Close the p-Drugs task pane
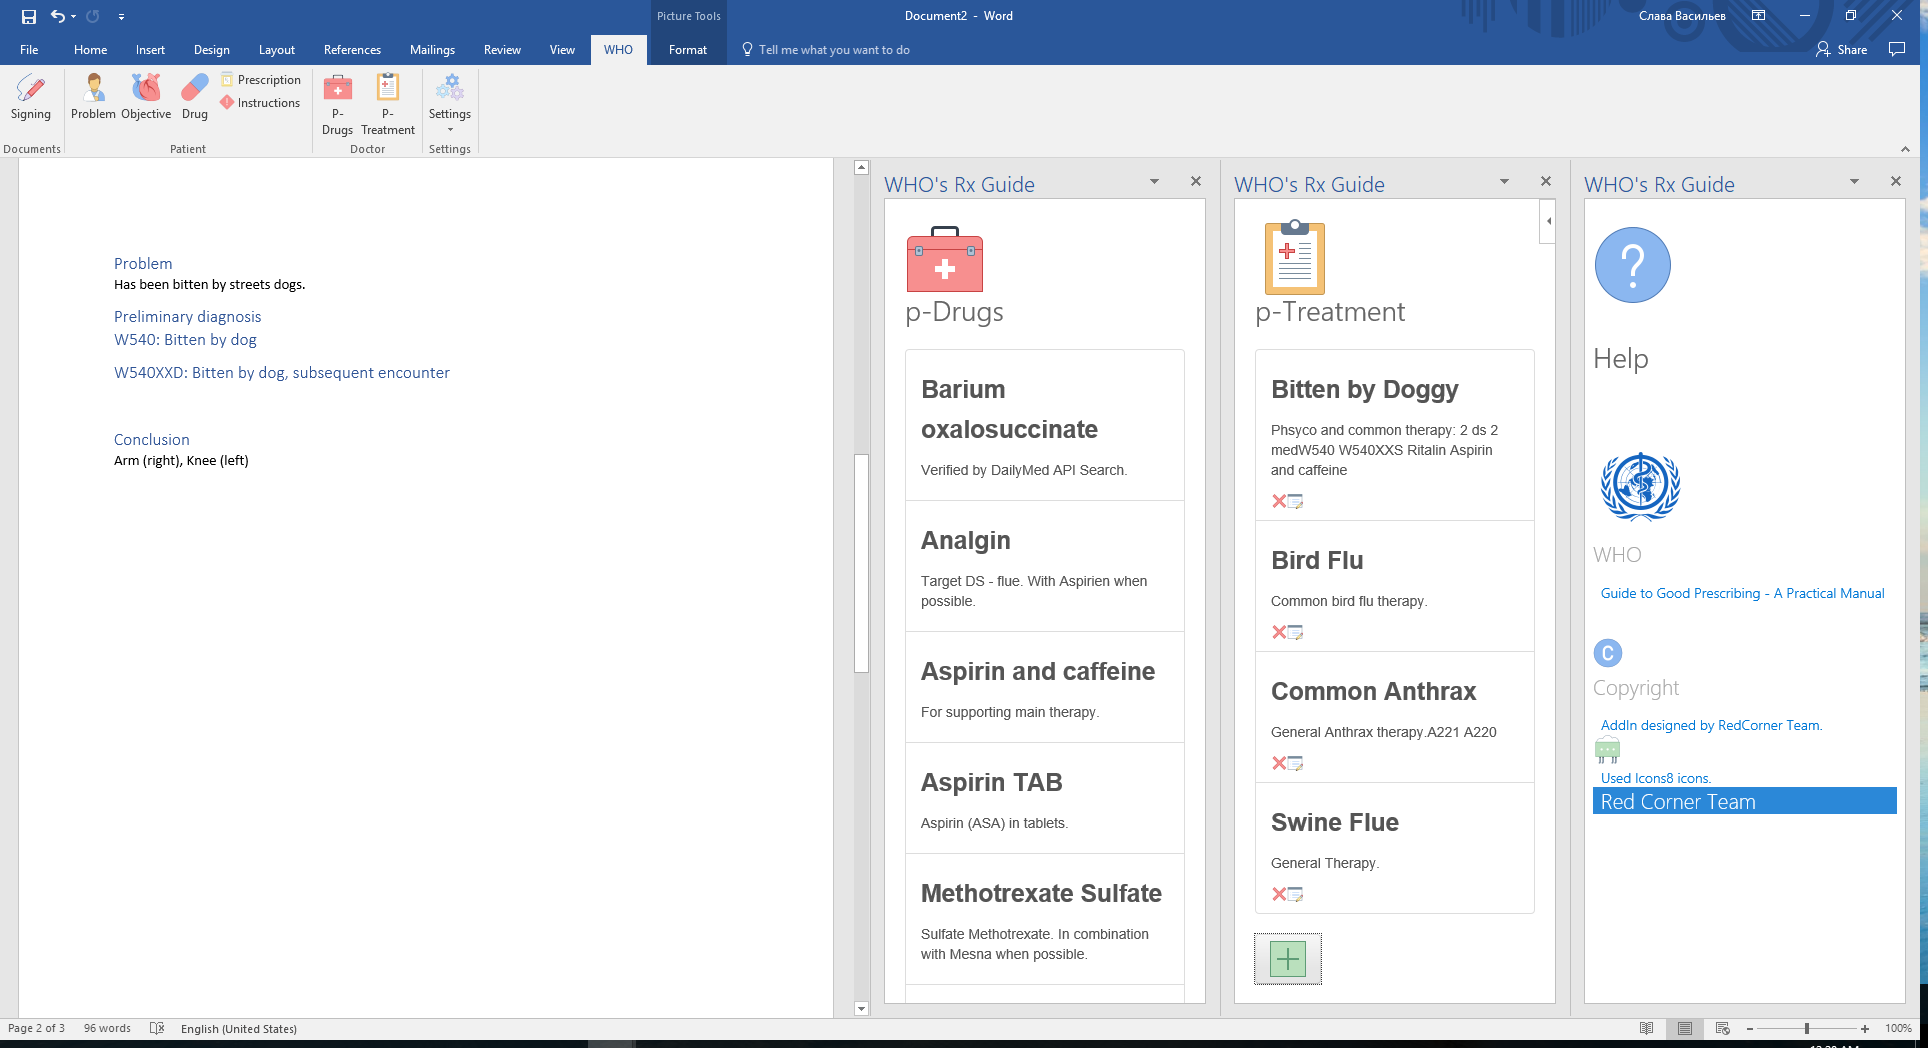Viewport: 1928px width, 1048px height. point(1196,181)
